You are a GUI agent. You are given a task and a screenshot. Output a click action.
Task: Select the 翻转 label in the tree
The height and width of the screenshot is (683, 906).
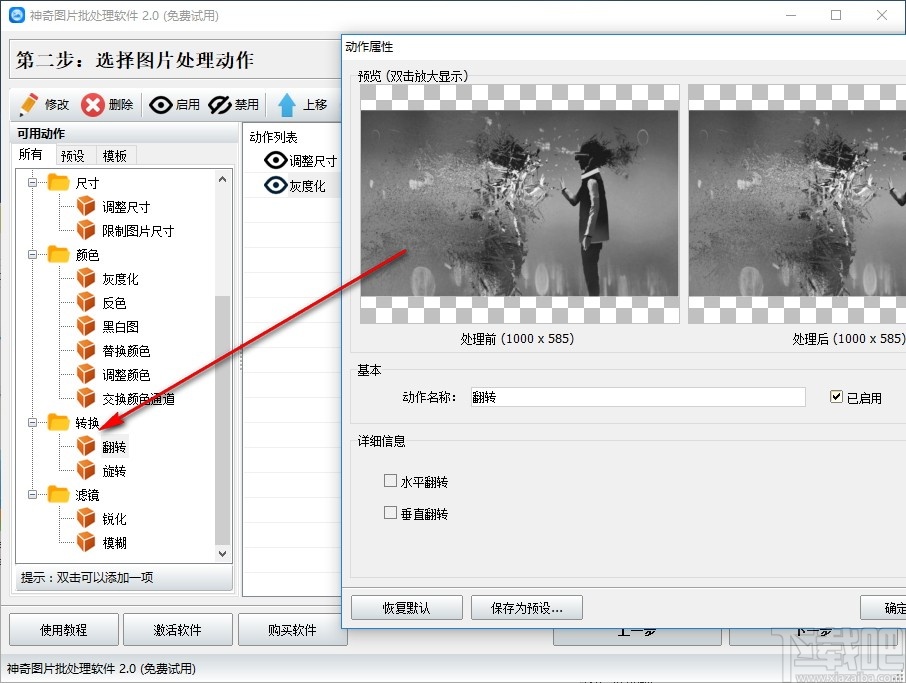click(114, 447)
